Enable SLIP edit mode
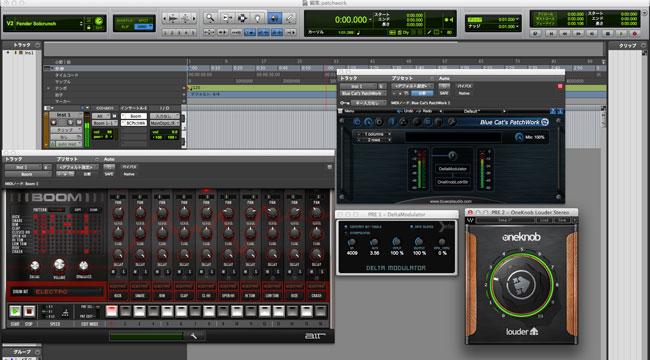The image size is (650, 360). (124, 27)
